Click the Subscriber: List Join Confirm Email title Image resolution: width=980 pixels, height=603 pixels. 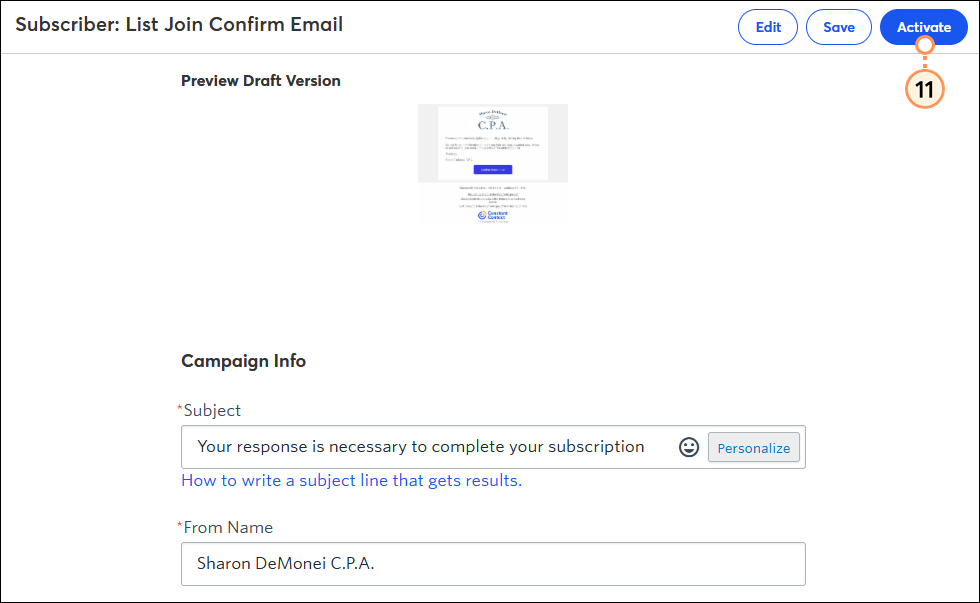click(x=179, y=24)
